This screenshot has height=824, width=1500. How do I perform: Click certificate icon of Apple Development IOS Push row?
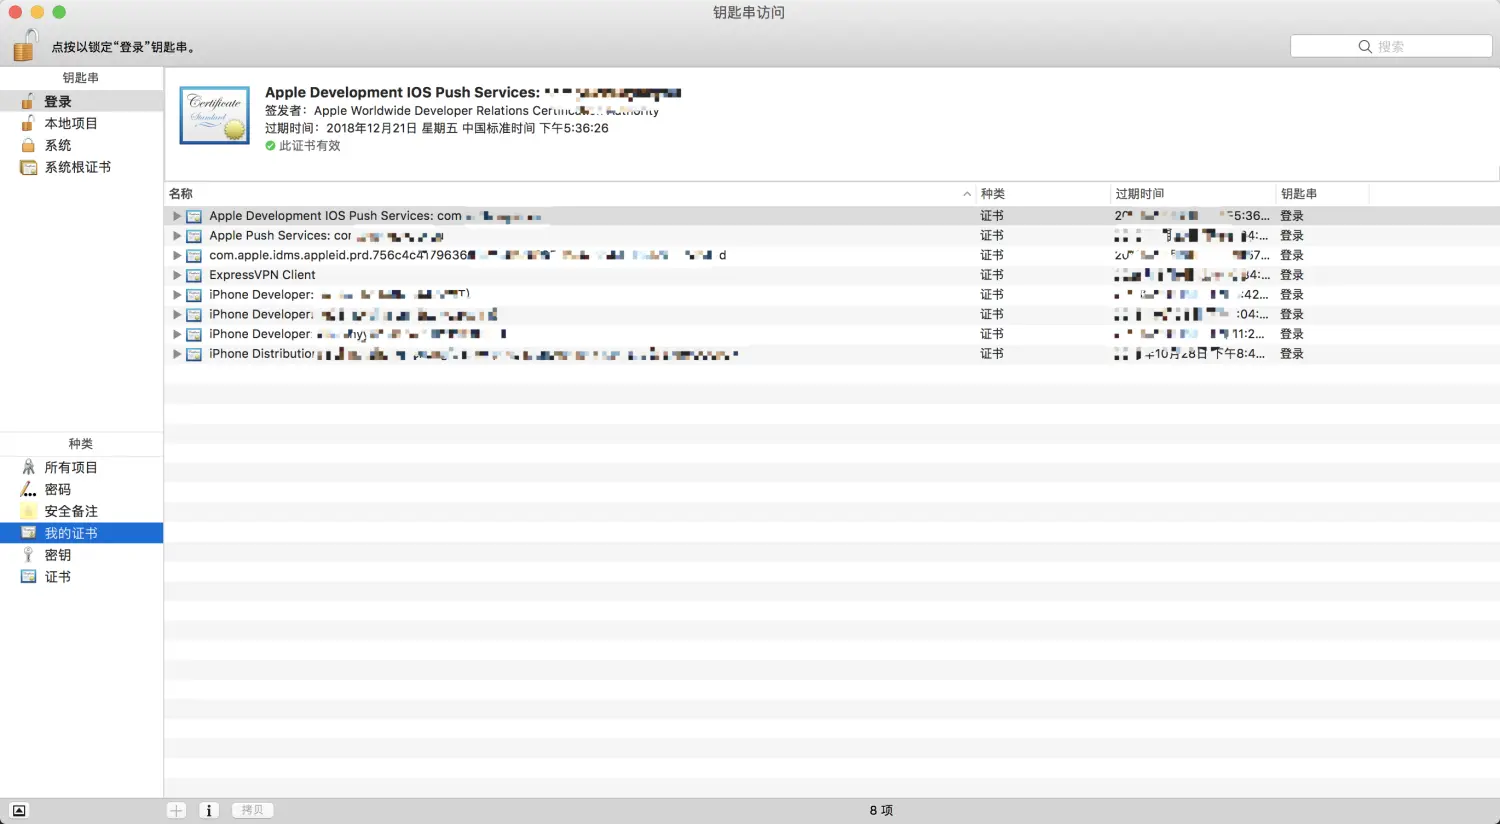tap(194, 216)
